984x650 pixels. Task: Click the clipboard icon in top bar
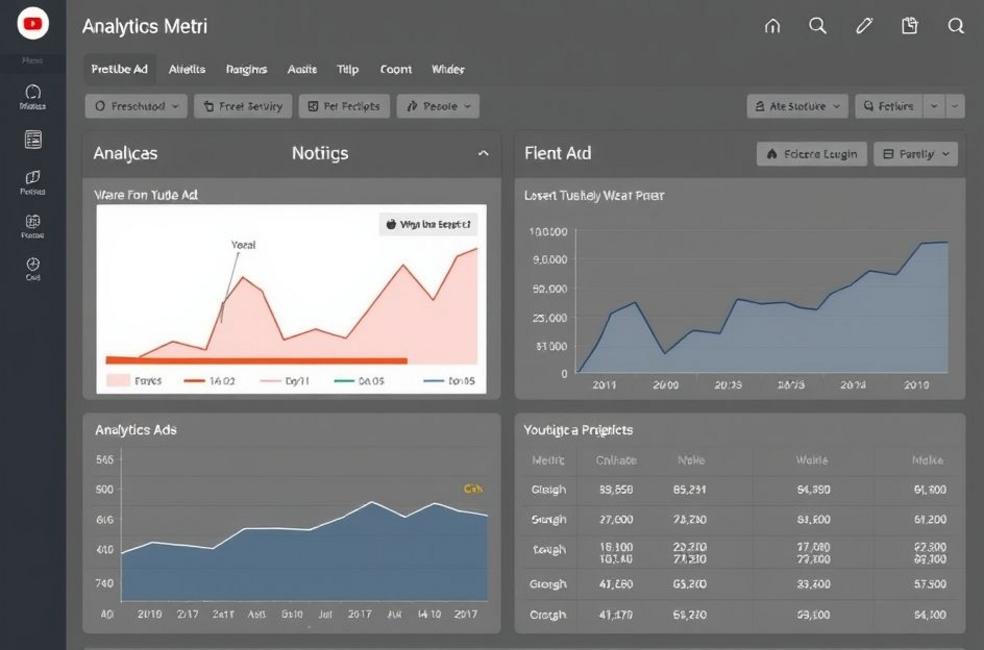(910, 27)
